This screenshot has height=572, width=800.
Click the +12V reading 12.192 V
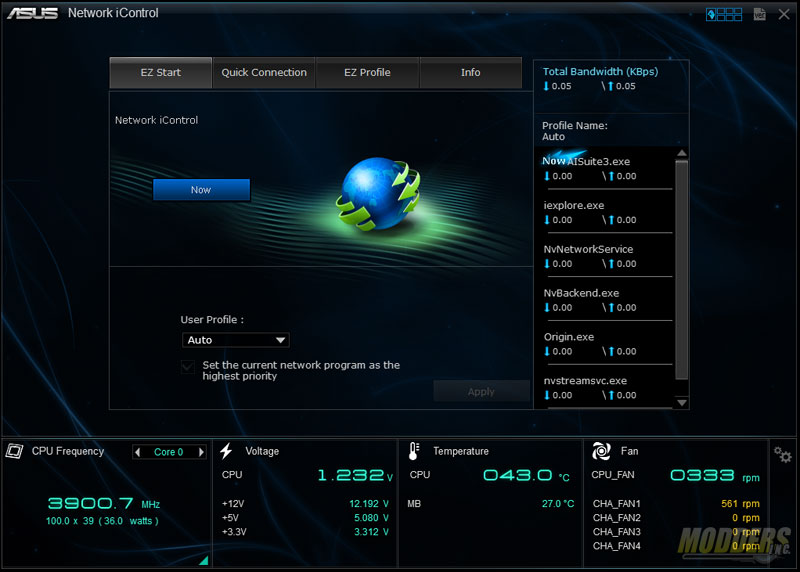click(x=369, y=504)
